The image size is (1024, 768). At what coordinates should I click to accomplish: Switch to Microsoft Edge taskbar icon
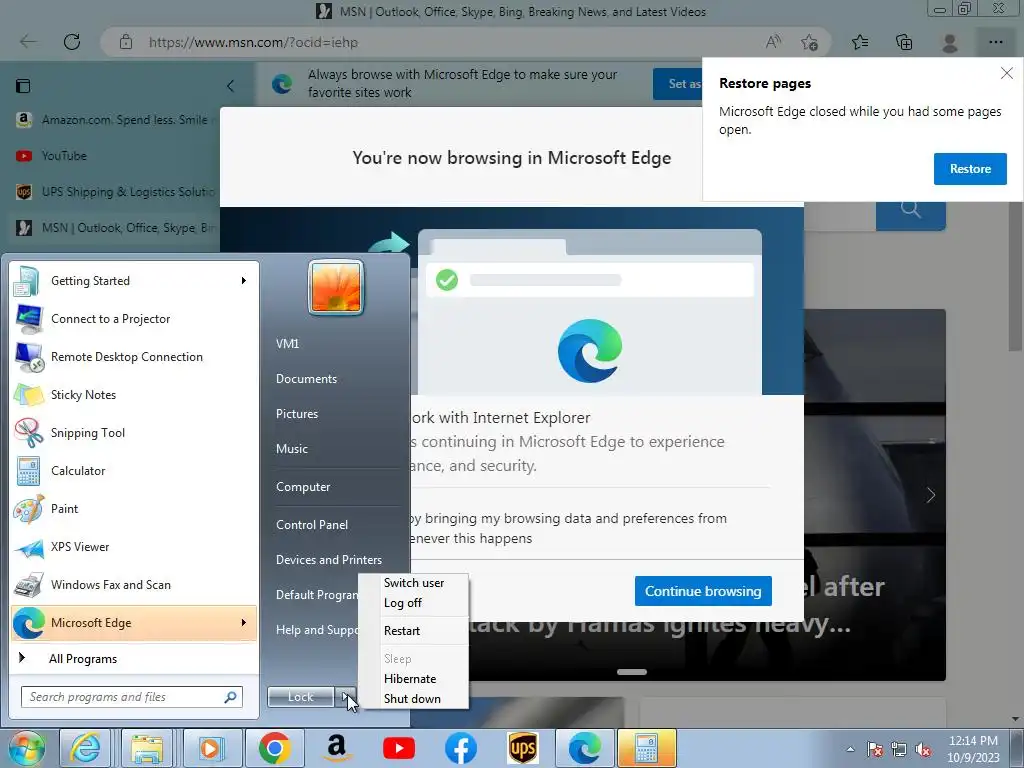click(x=584, y=748)
